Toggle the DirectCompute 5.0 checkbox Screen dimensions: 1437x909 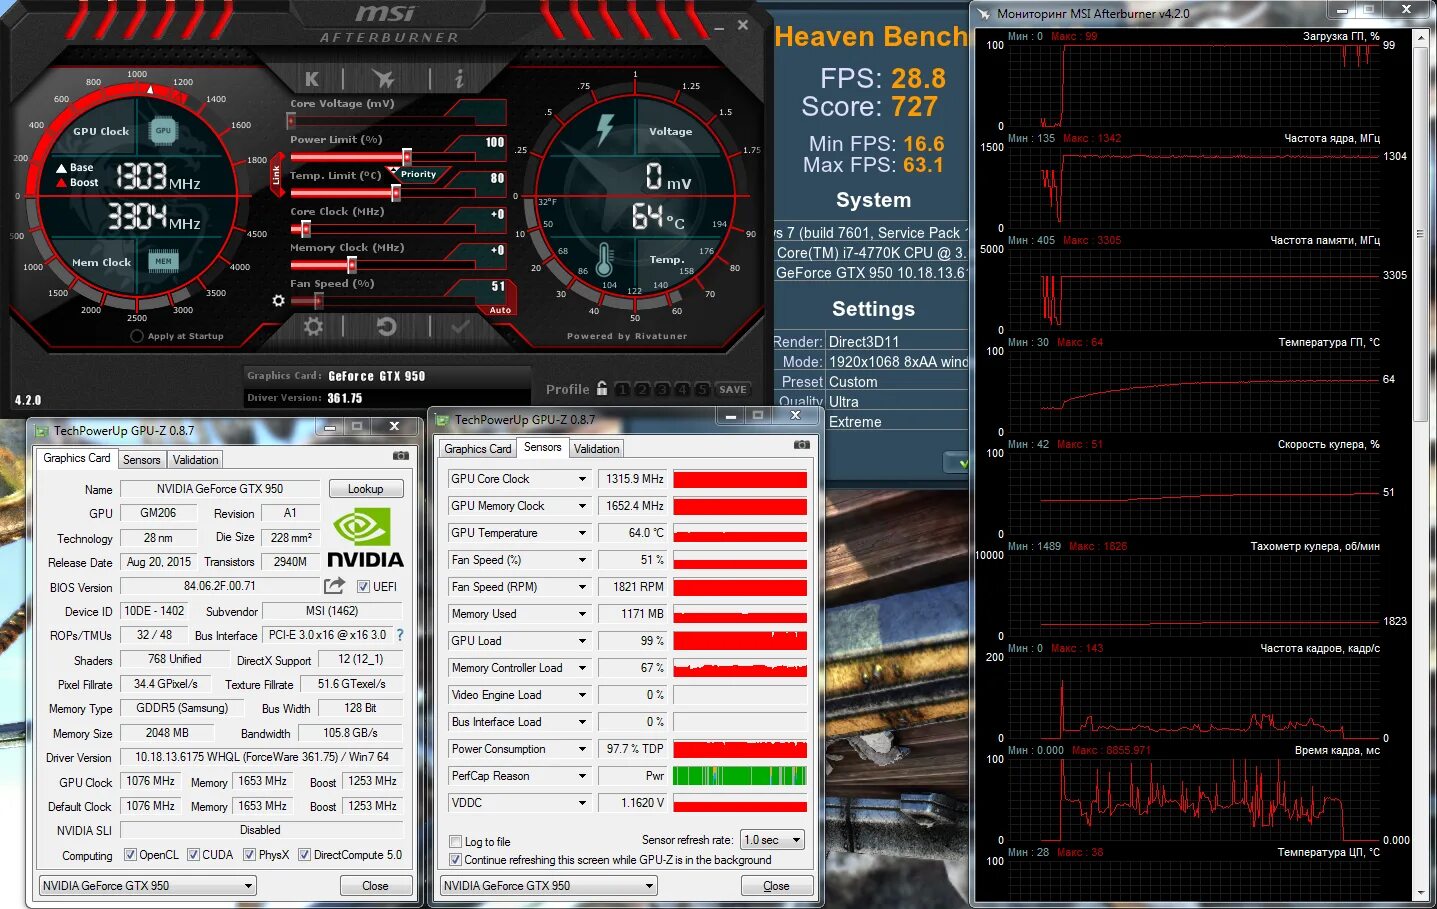[304, 855]
